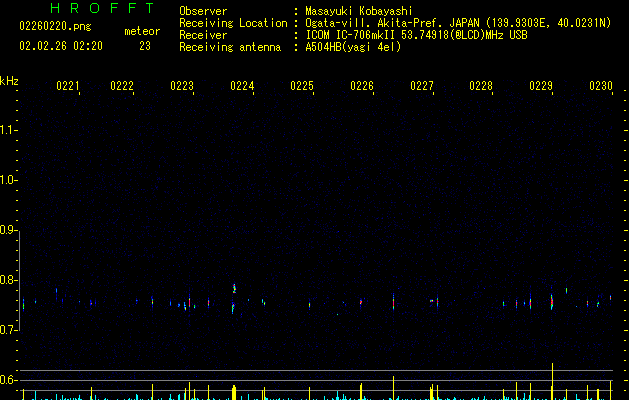
Task: Click the 0226 time marker
Action: 362,85
